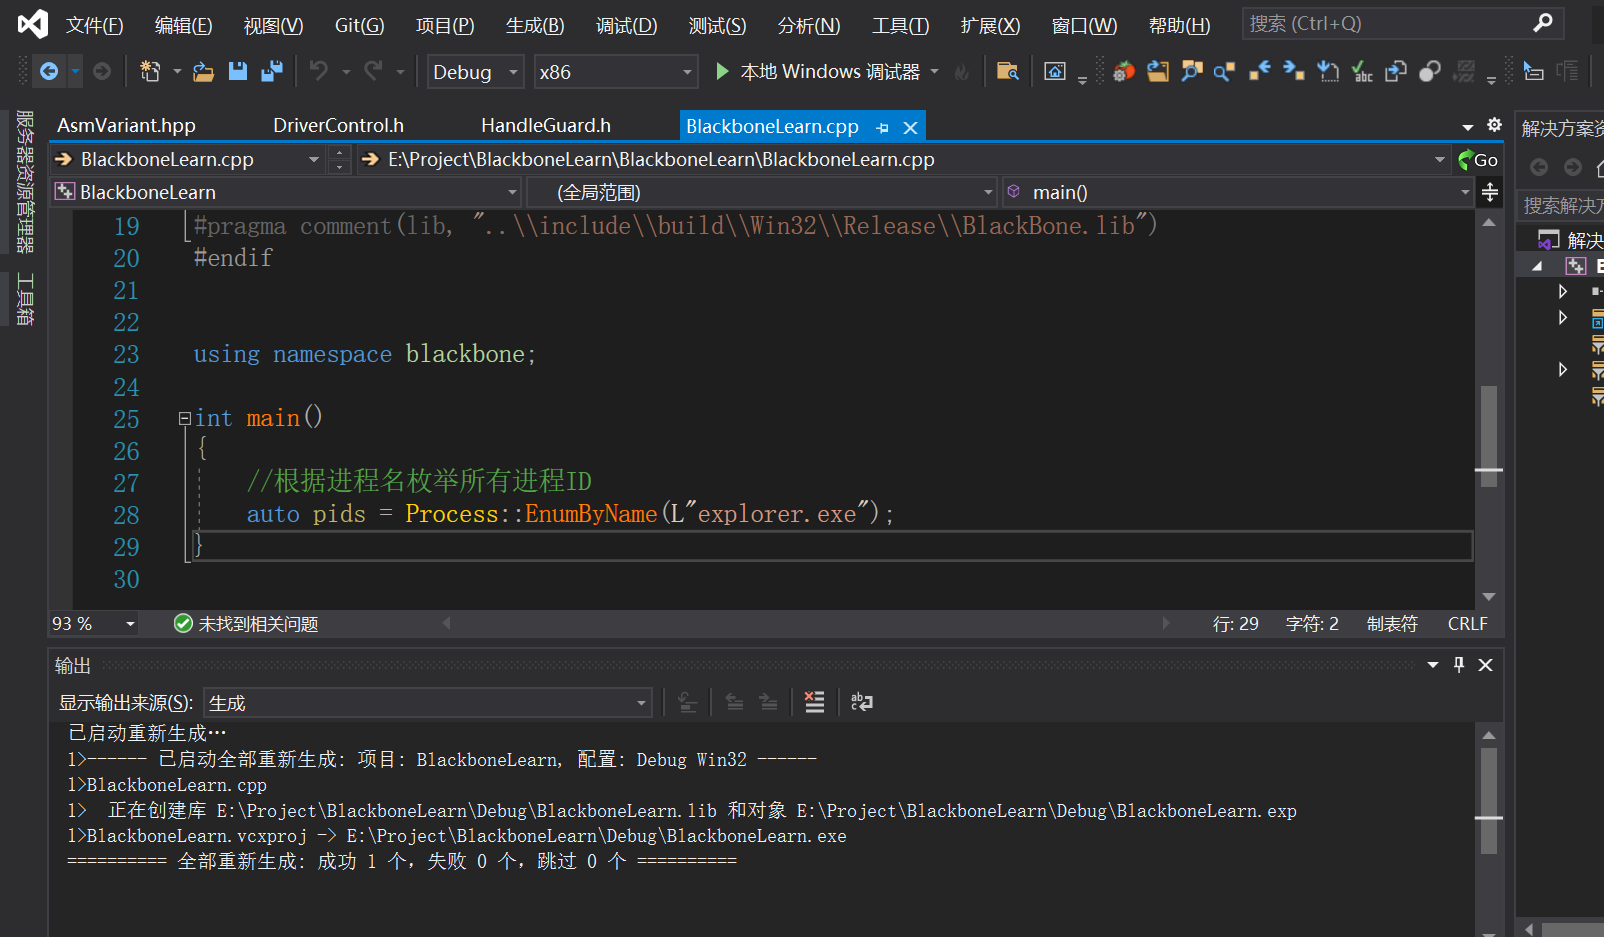1604x937 pixels.
Task: Open the debugger target dropdown arrow
Action: (935, 71)
